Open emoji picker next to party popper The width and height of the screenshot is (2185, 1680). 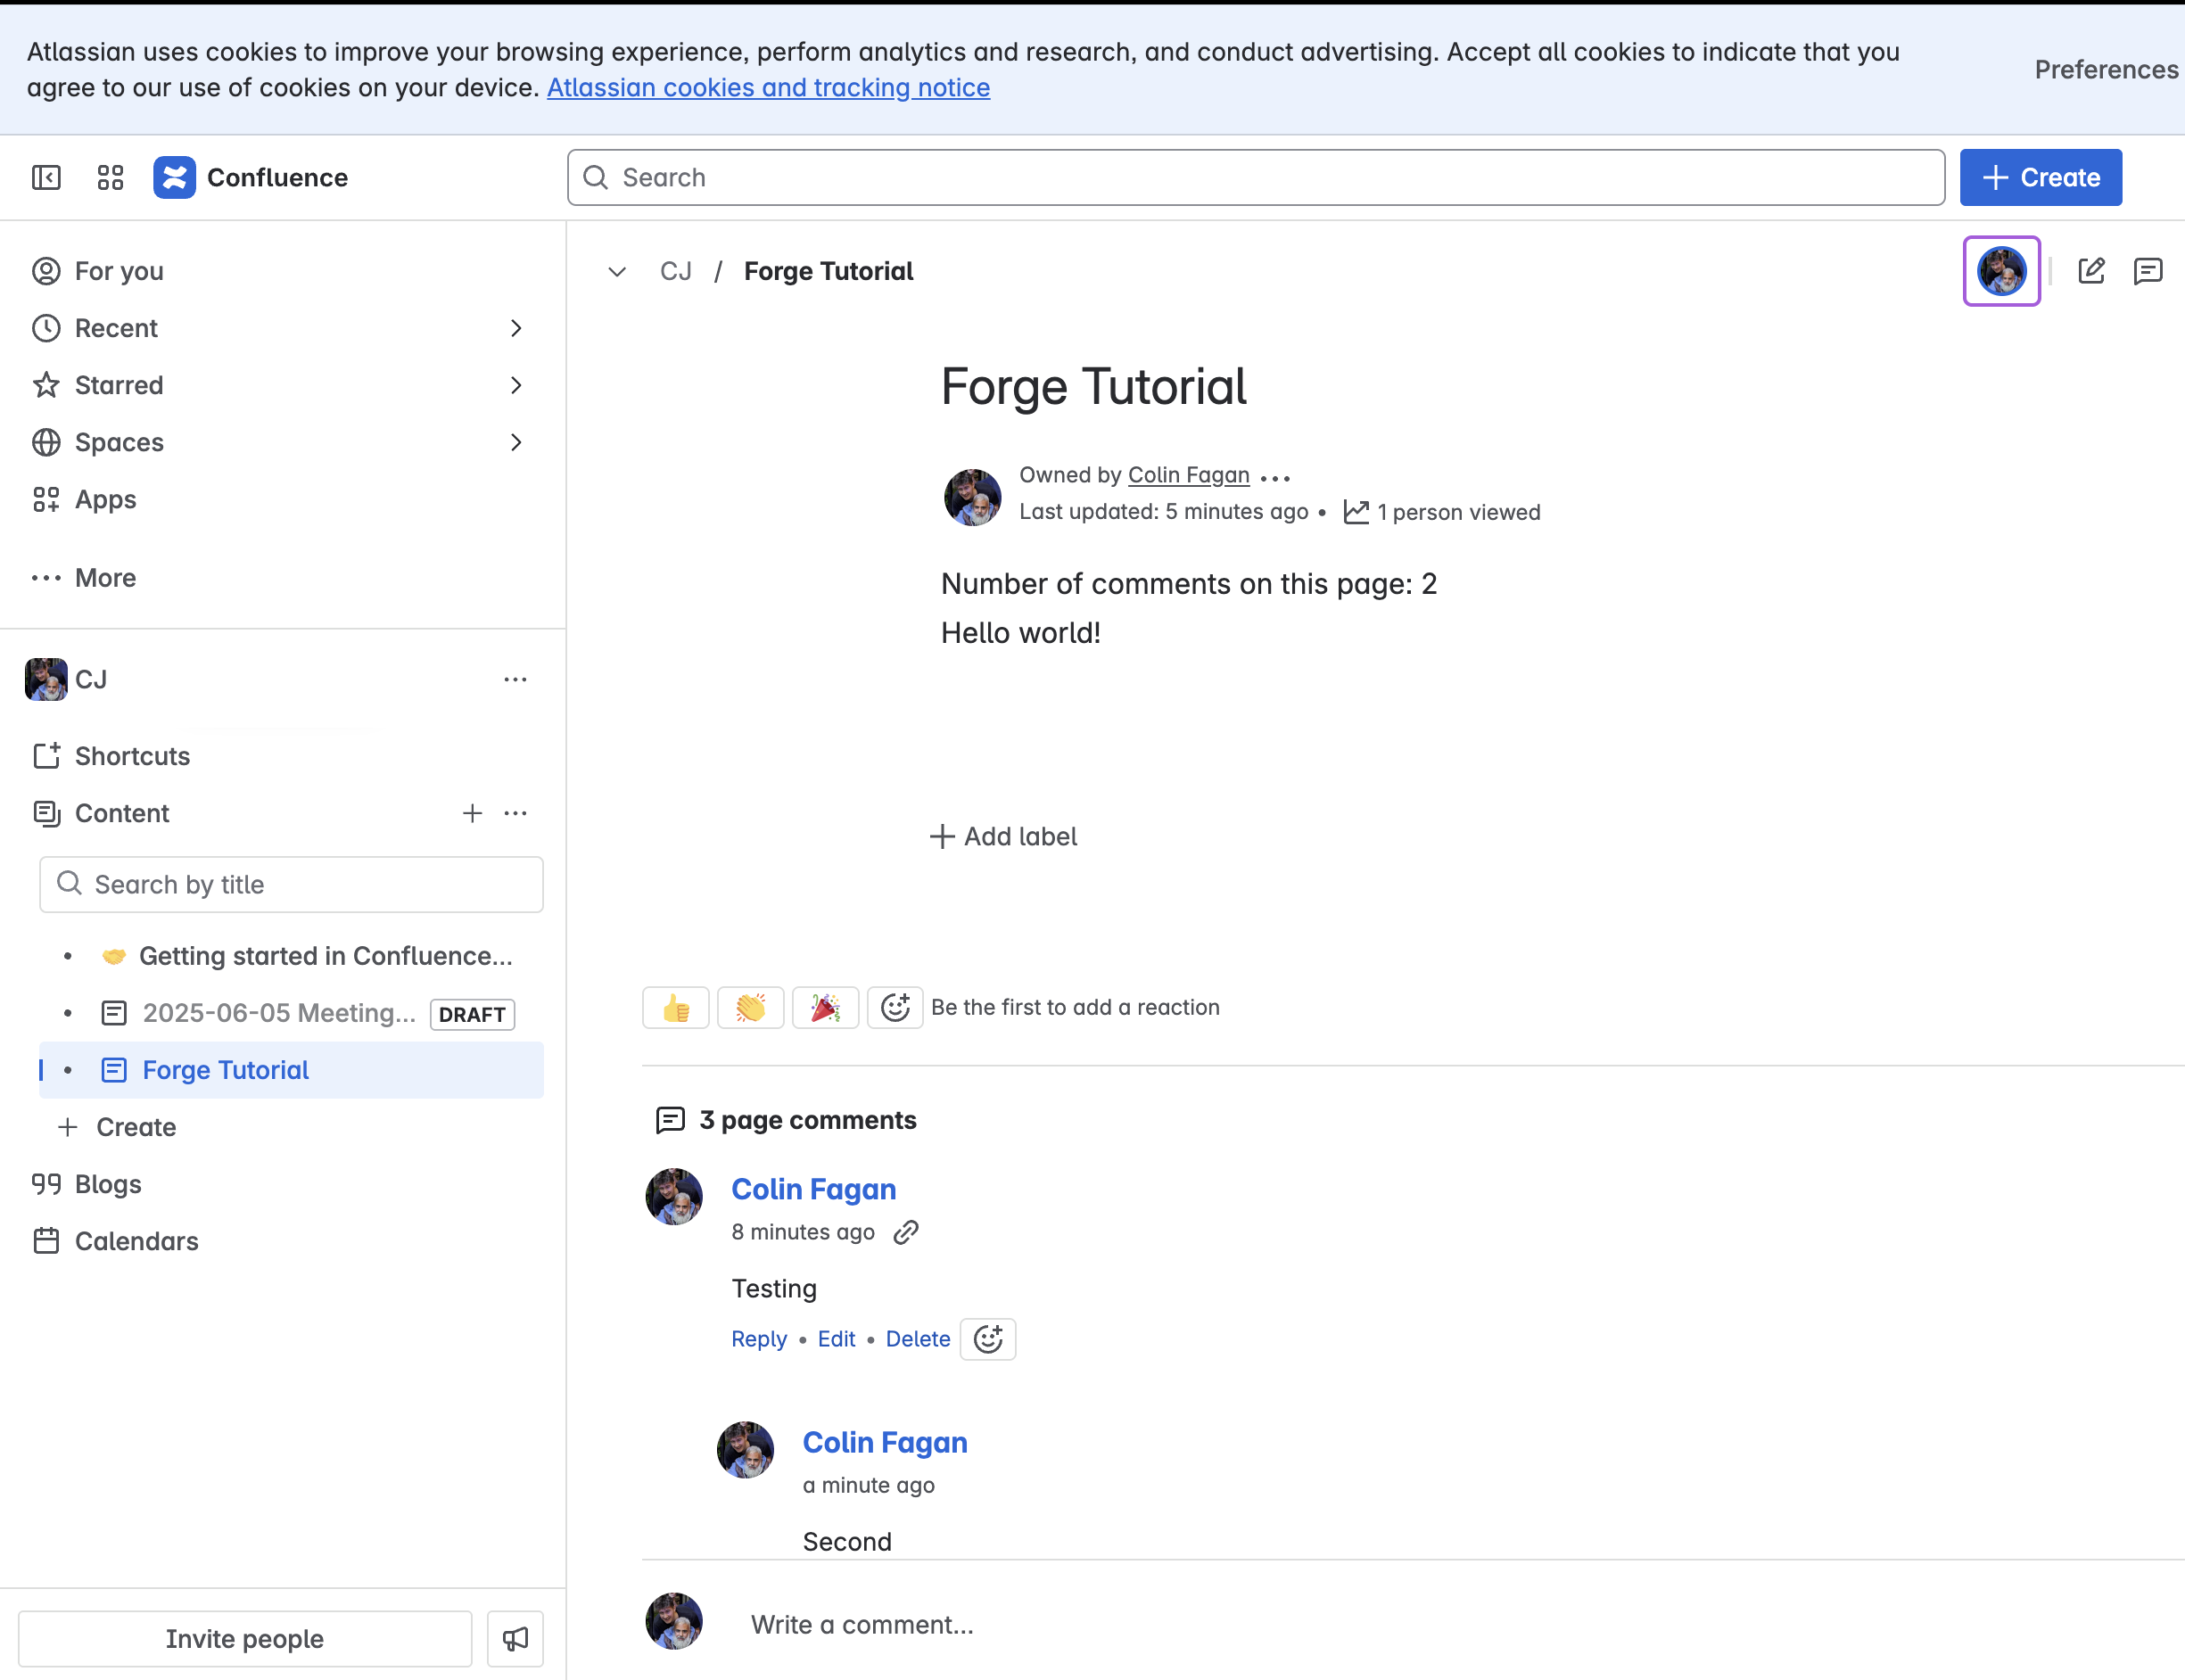pyautogui.click(x=895, y=1008)
